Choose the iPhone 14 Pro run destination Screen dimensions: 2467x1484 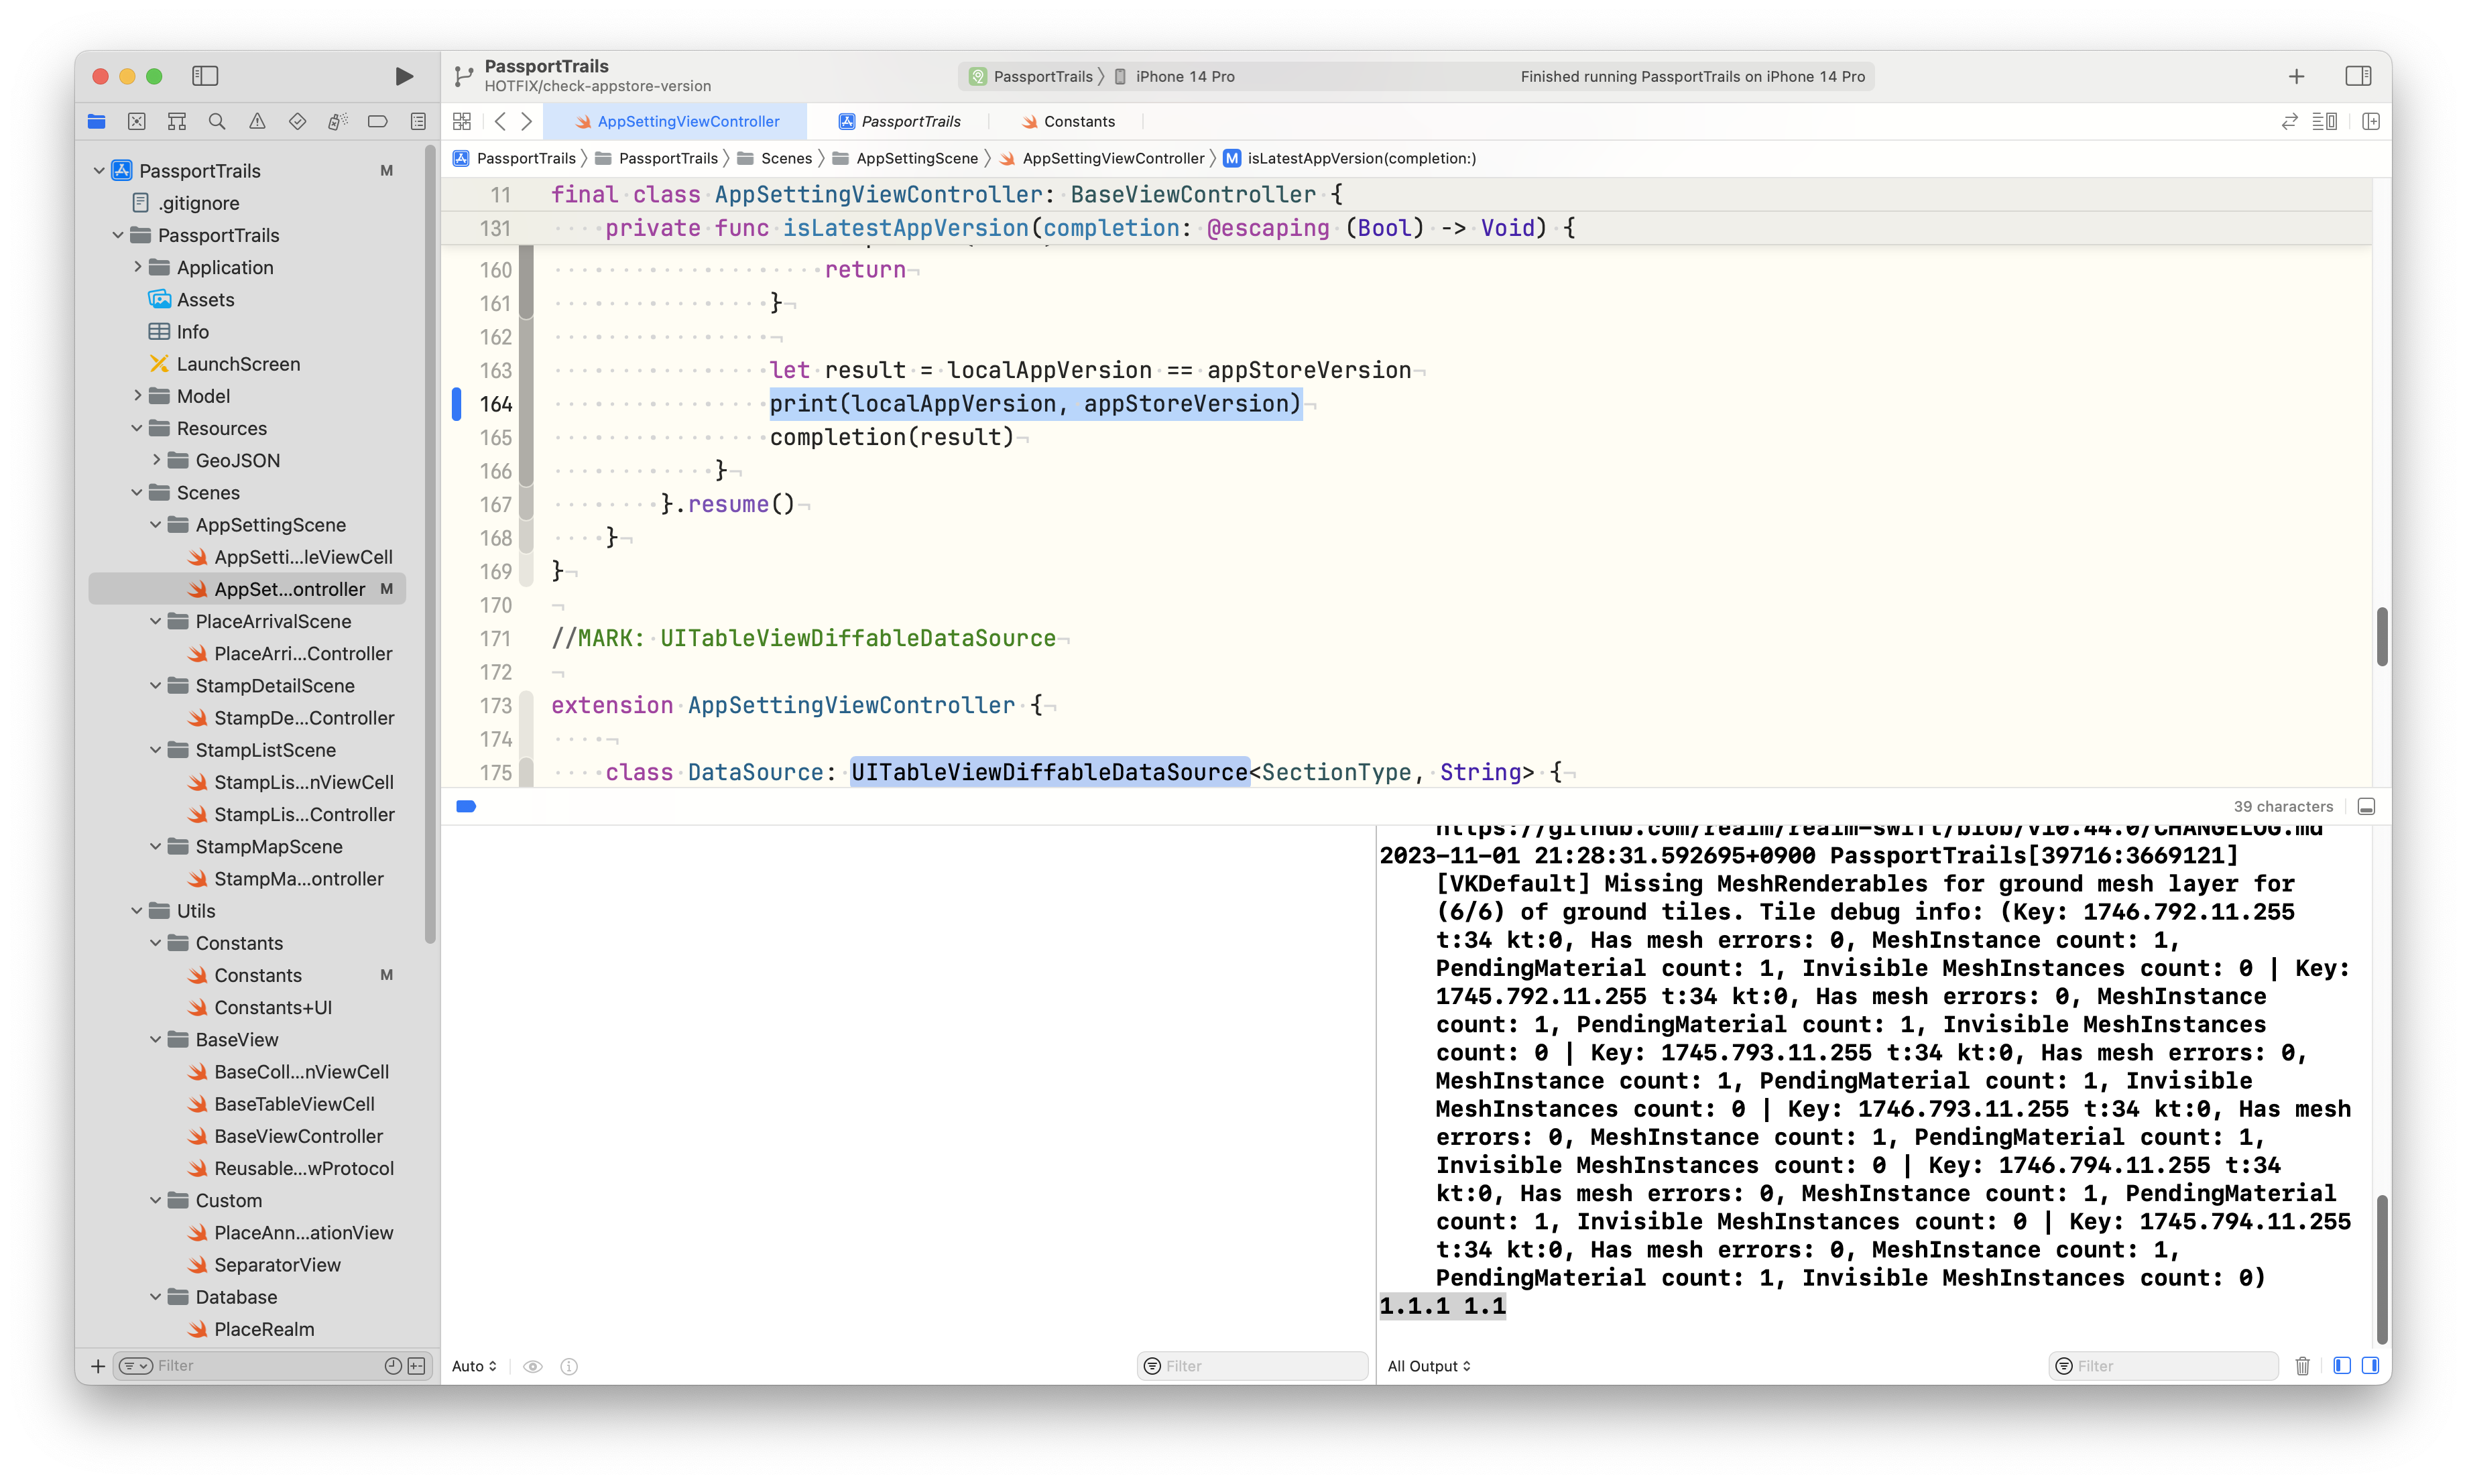click(x=1175, y=76)
